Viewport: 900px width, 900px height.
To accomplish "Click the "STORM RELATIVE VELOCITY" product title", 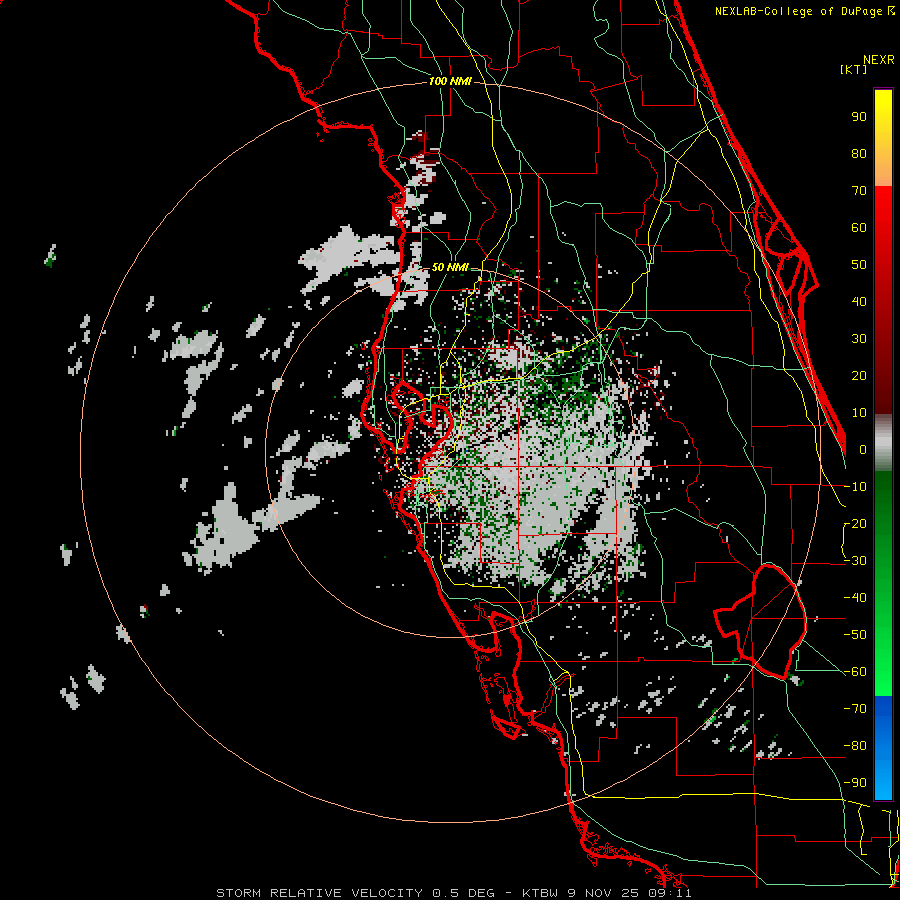I will pyautogui.click(x=320, y=893).
